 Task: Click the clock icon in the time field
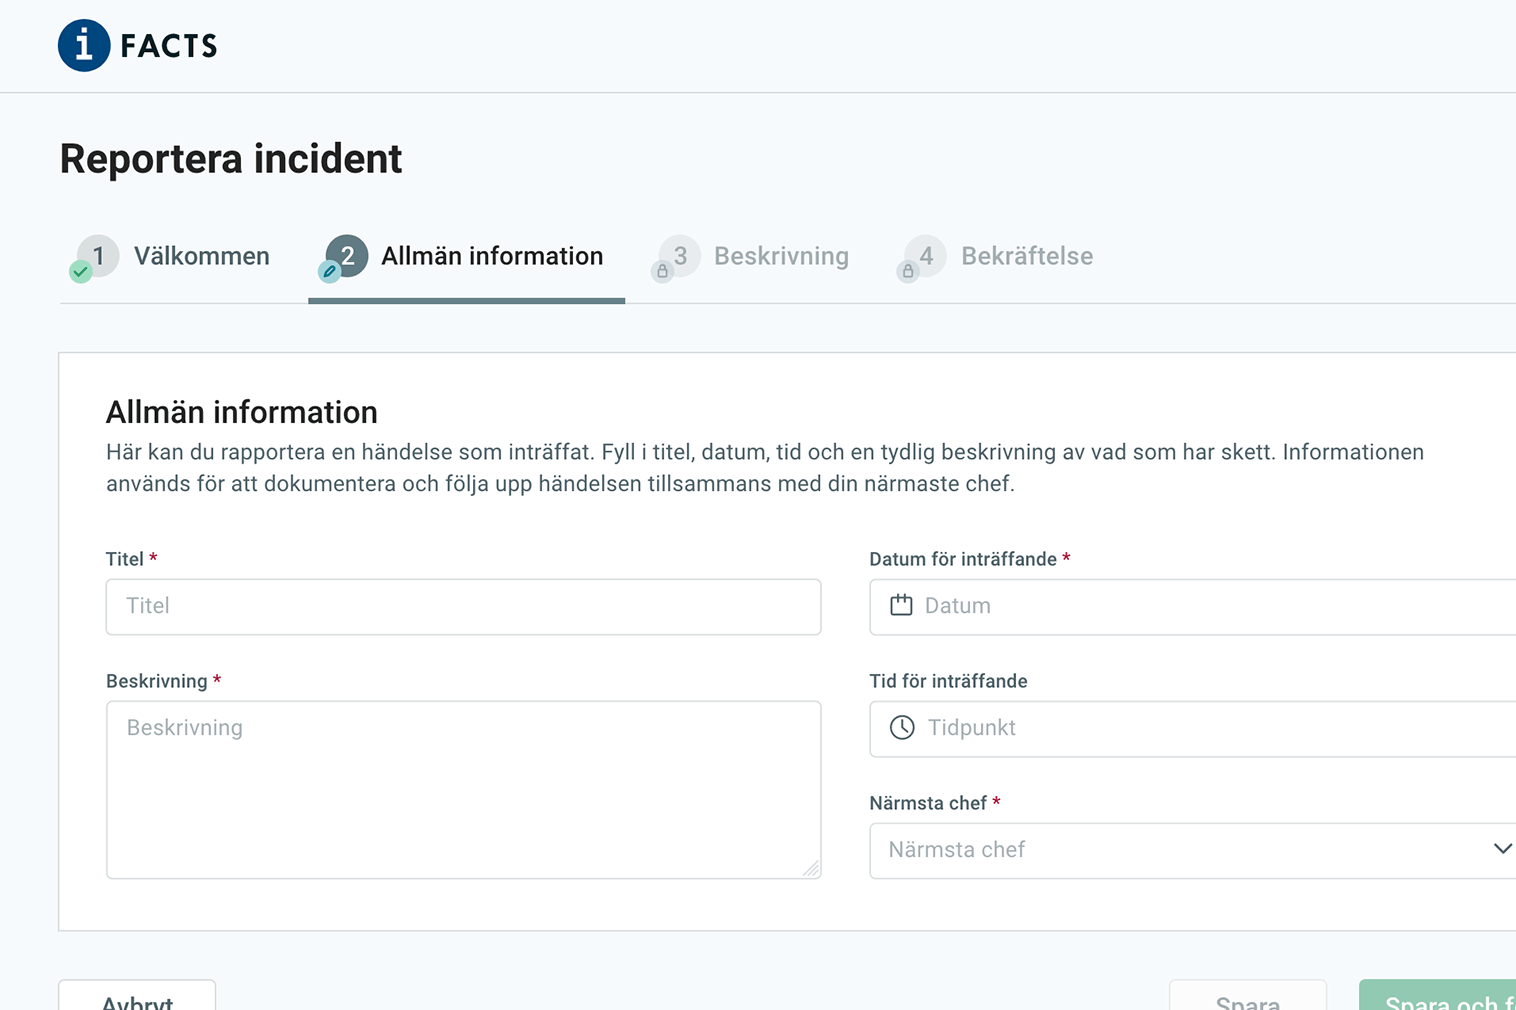click(x=902, y=727)
